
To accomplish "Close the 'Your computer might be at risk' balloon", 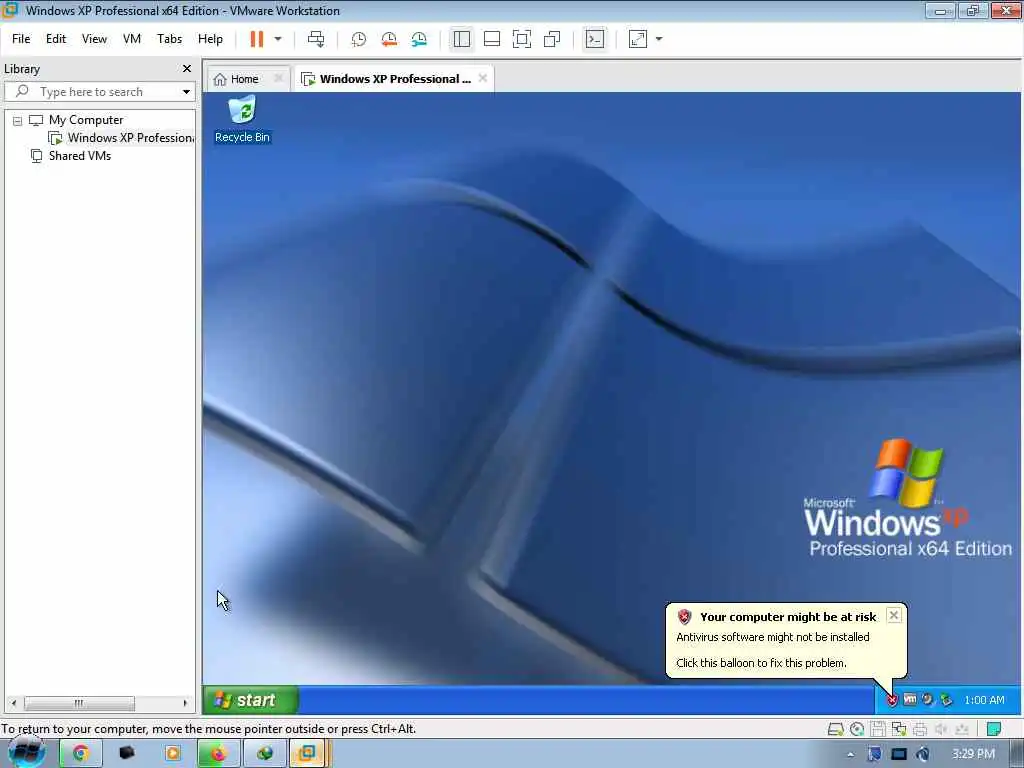I will [x=894, y=615].
